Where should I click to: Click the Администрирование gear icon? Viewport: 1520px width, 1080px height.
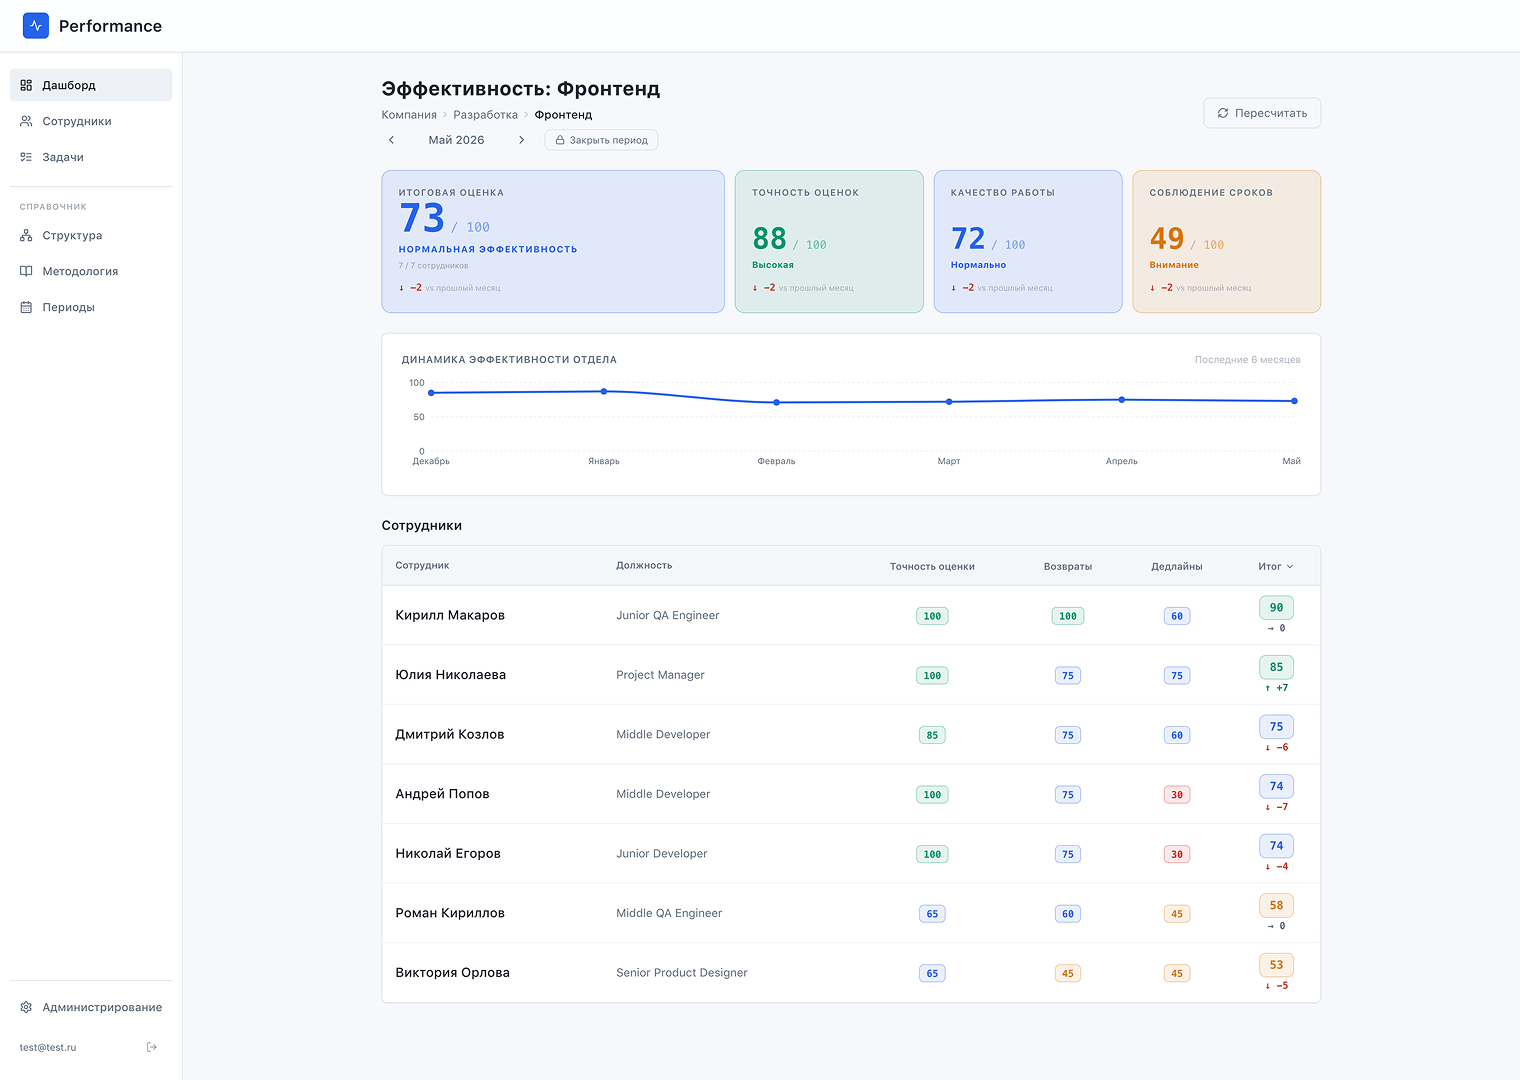click(x=26, y=1007)
